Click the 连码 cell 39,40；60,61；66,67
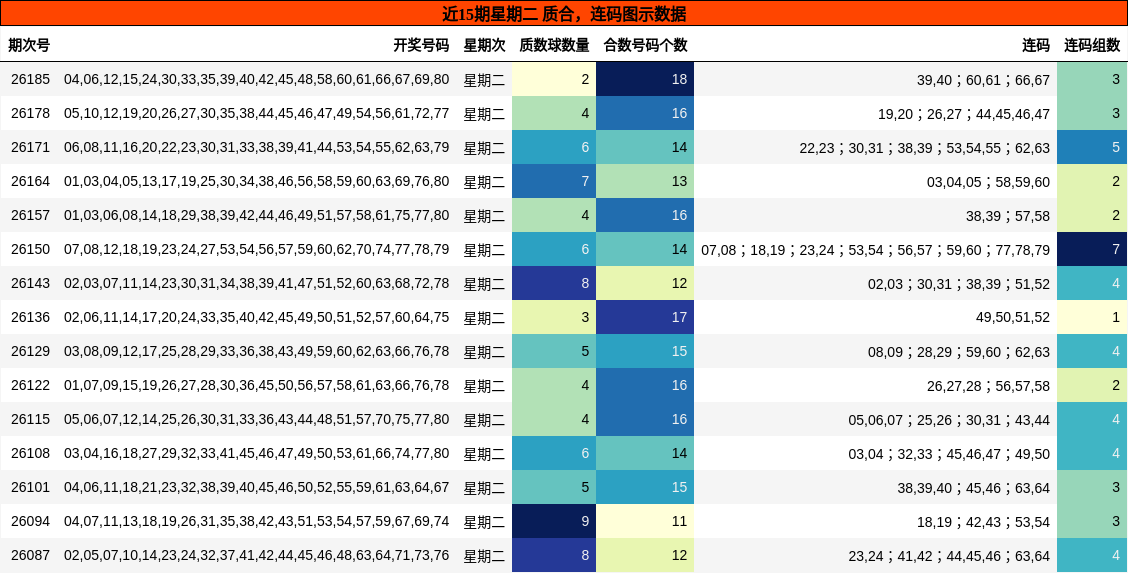 [x=983, y=80]
